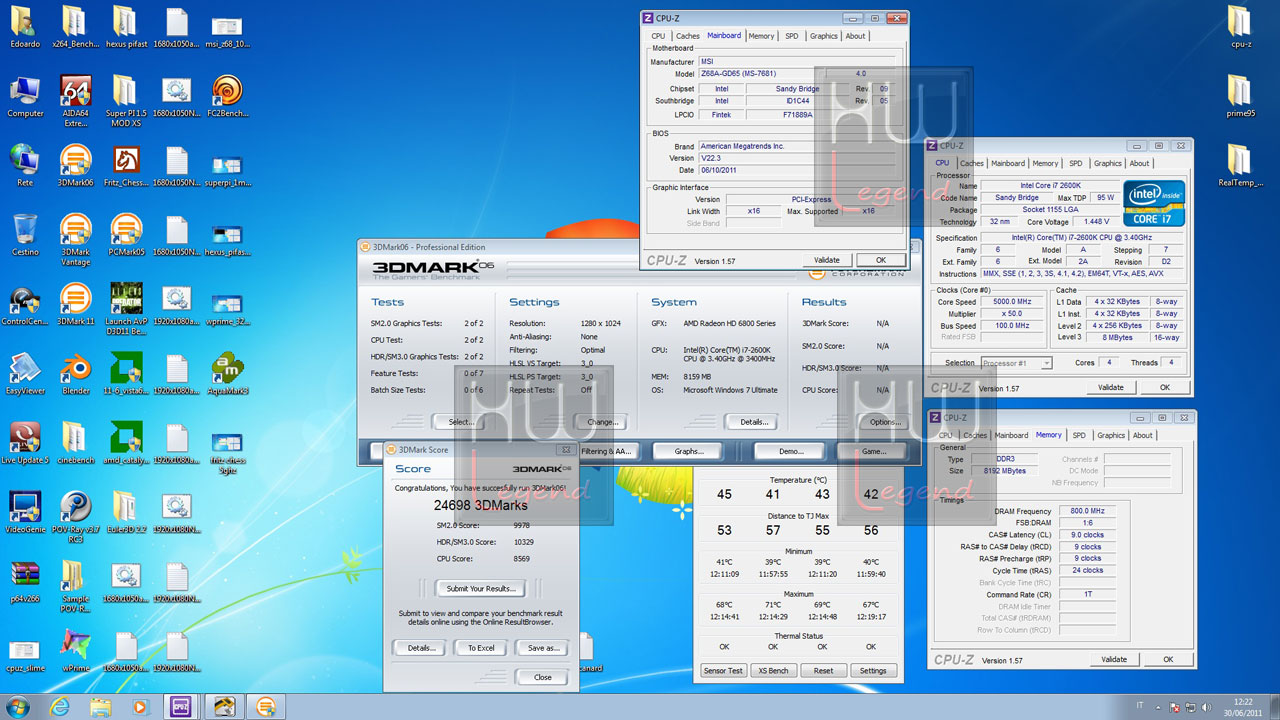
Task: Click the Game... button in 3DMark06
Action: [x=874, y=451]
